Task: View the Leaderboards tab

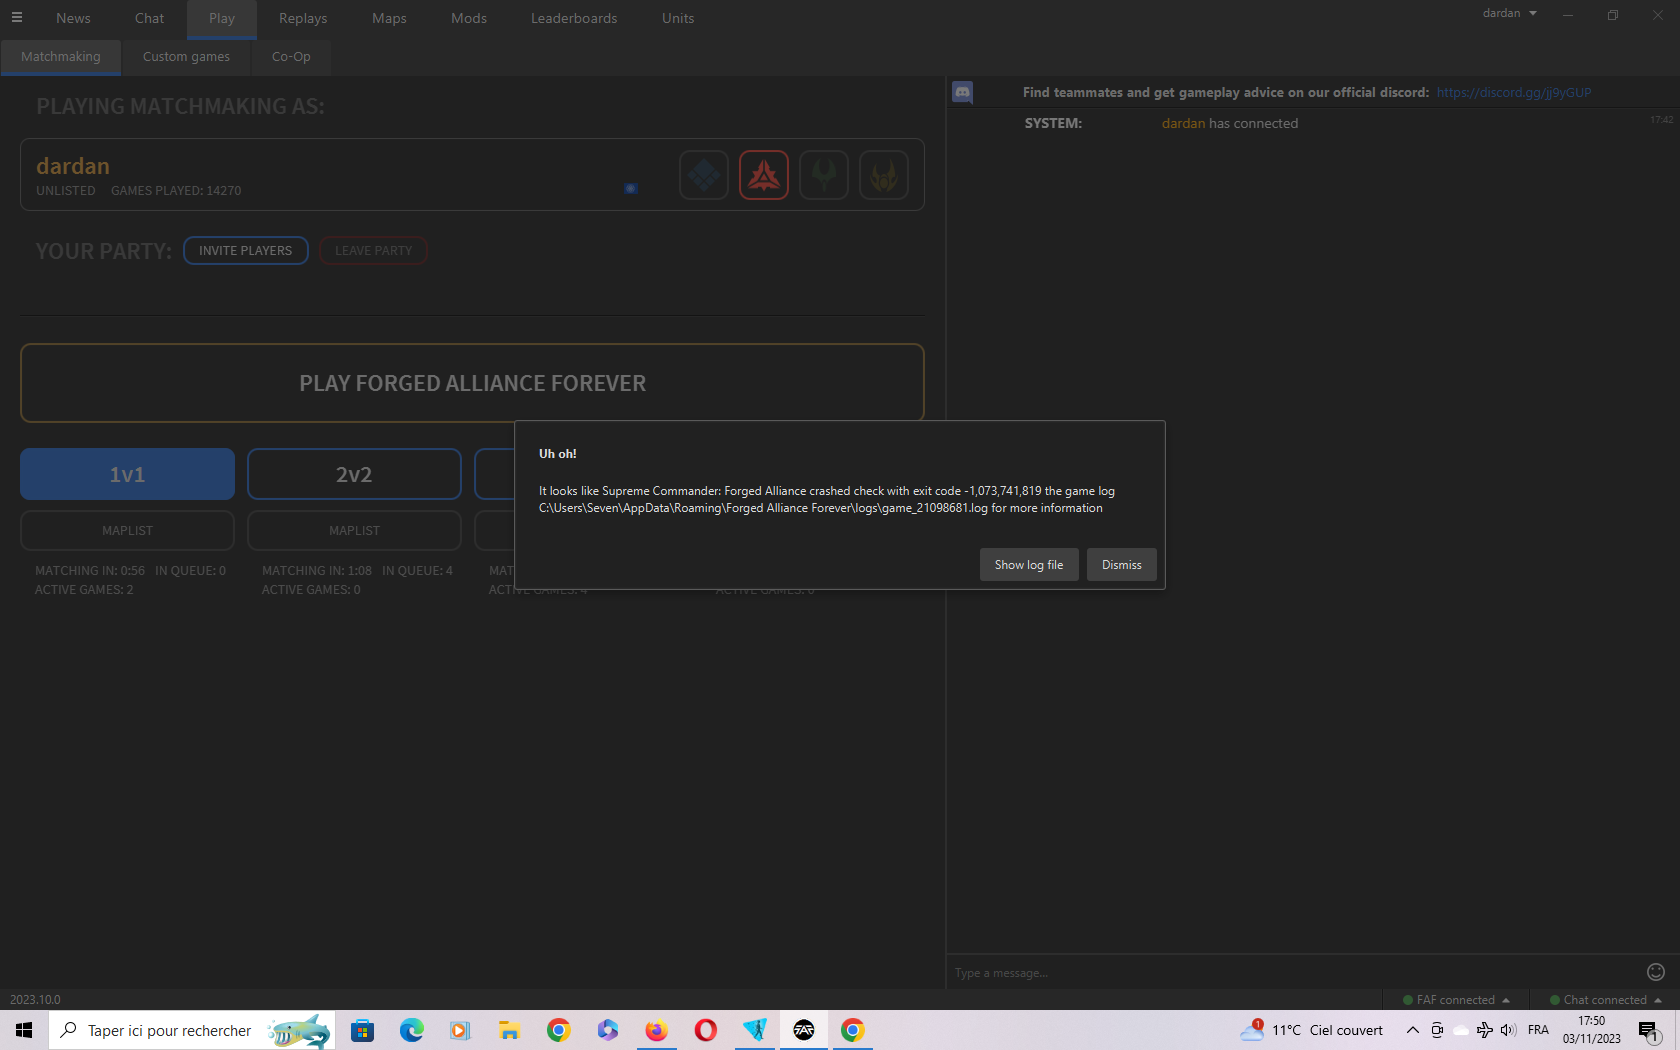Action: (574, 18)
